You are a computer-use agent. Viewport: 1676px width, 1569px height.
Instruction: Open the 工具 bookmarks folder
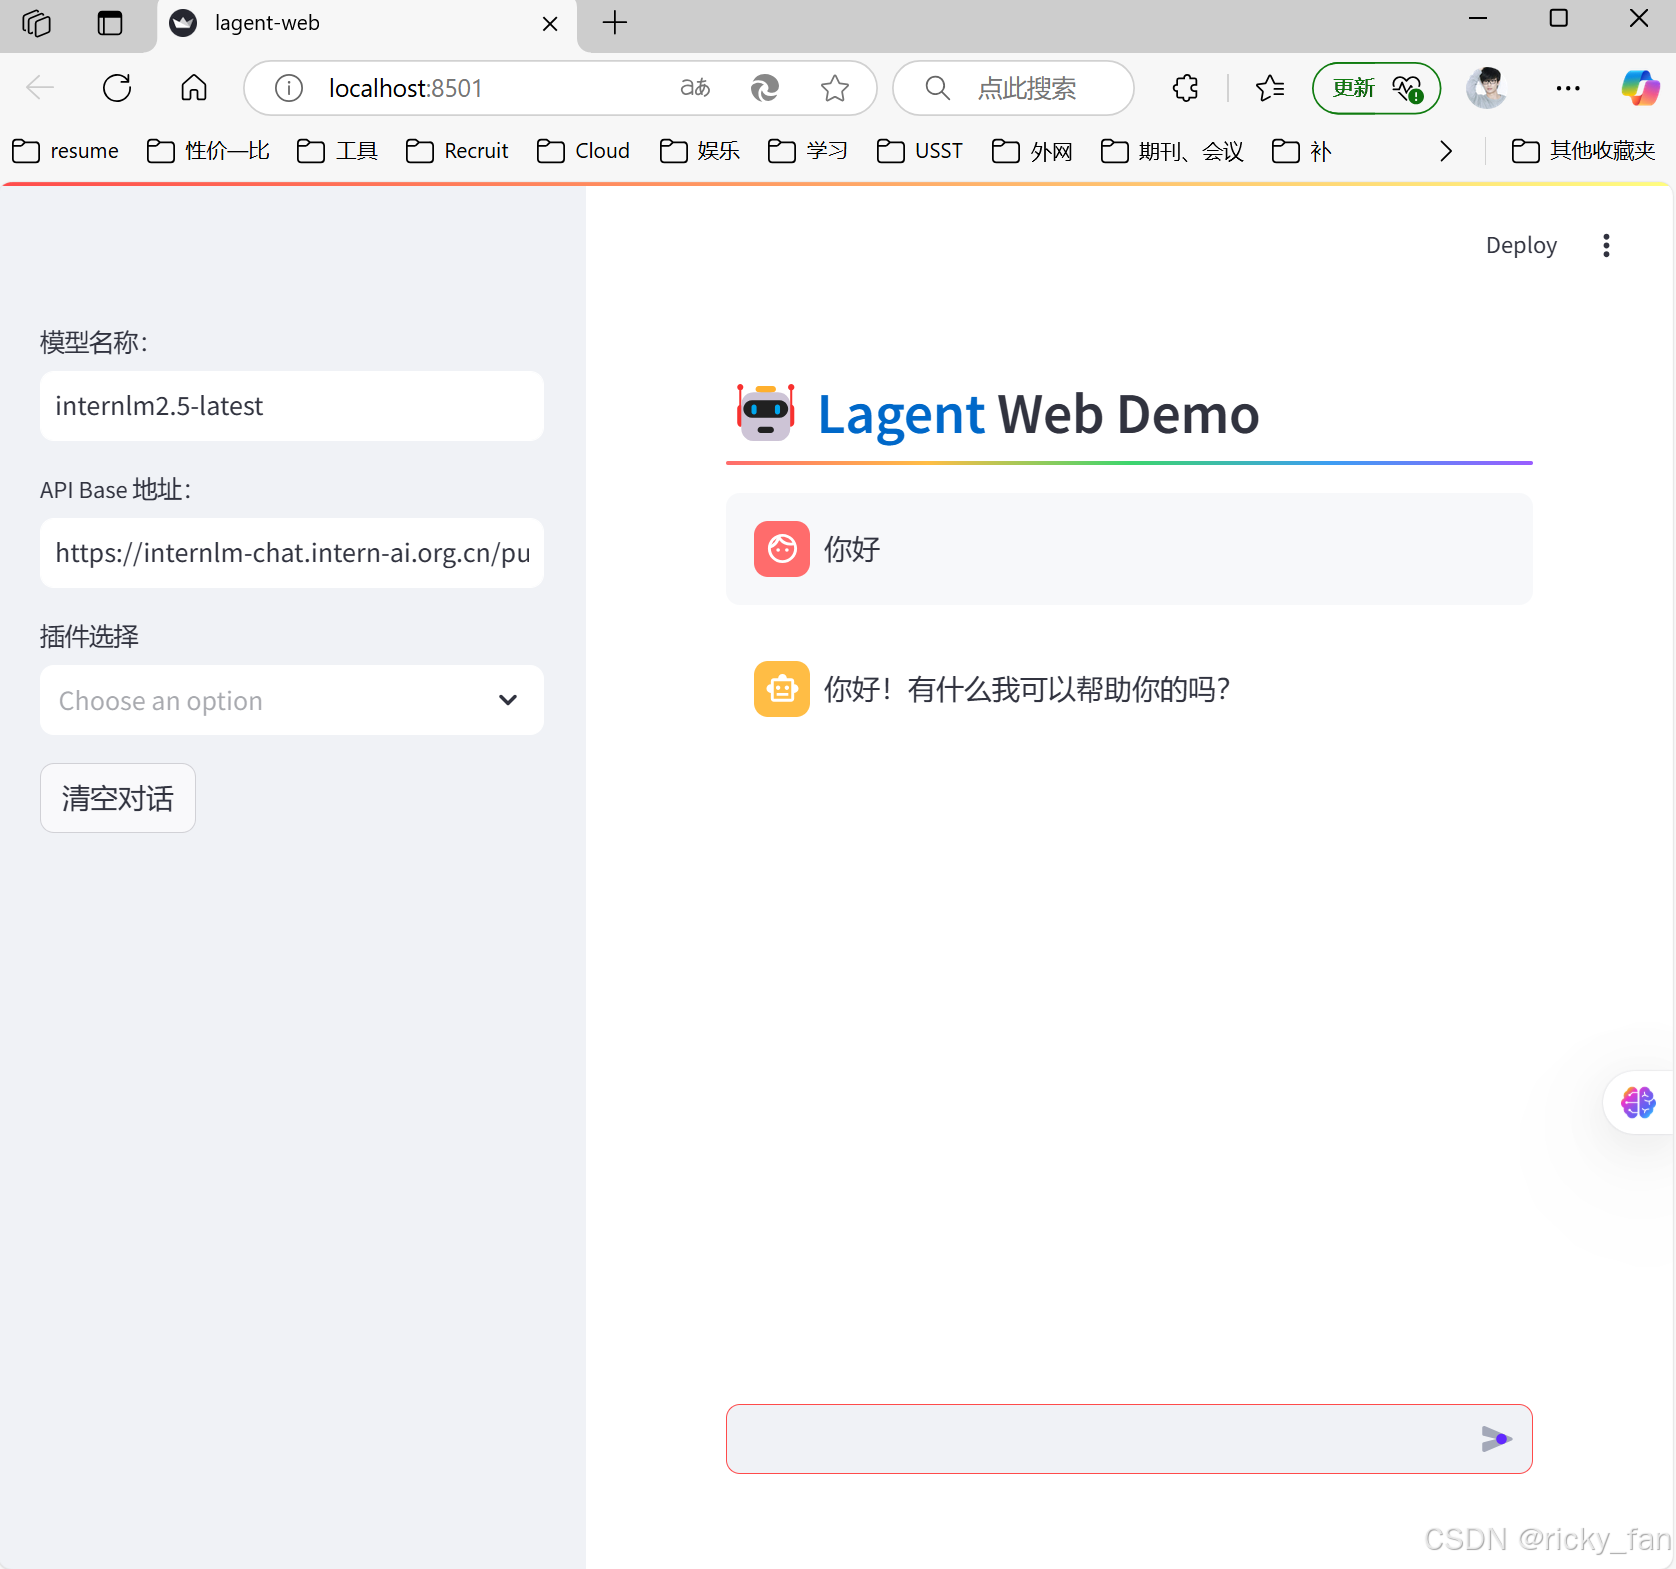coord(337,151)
